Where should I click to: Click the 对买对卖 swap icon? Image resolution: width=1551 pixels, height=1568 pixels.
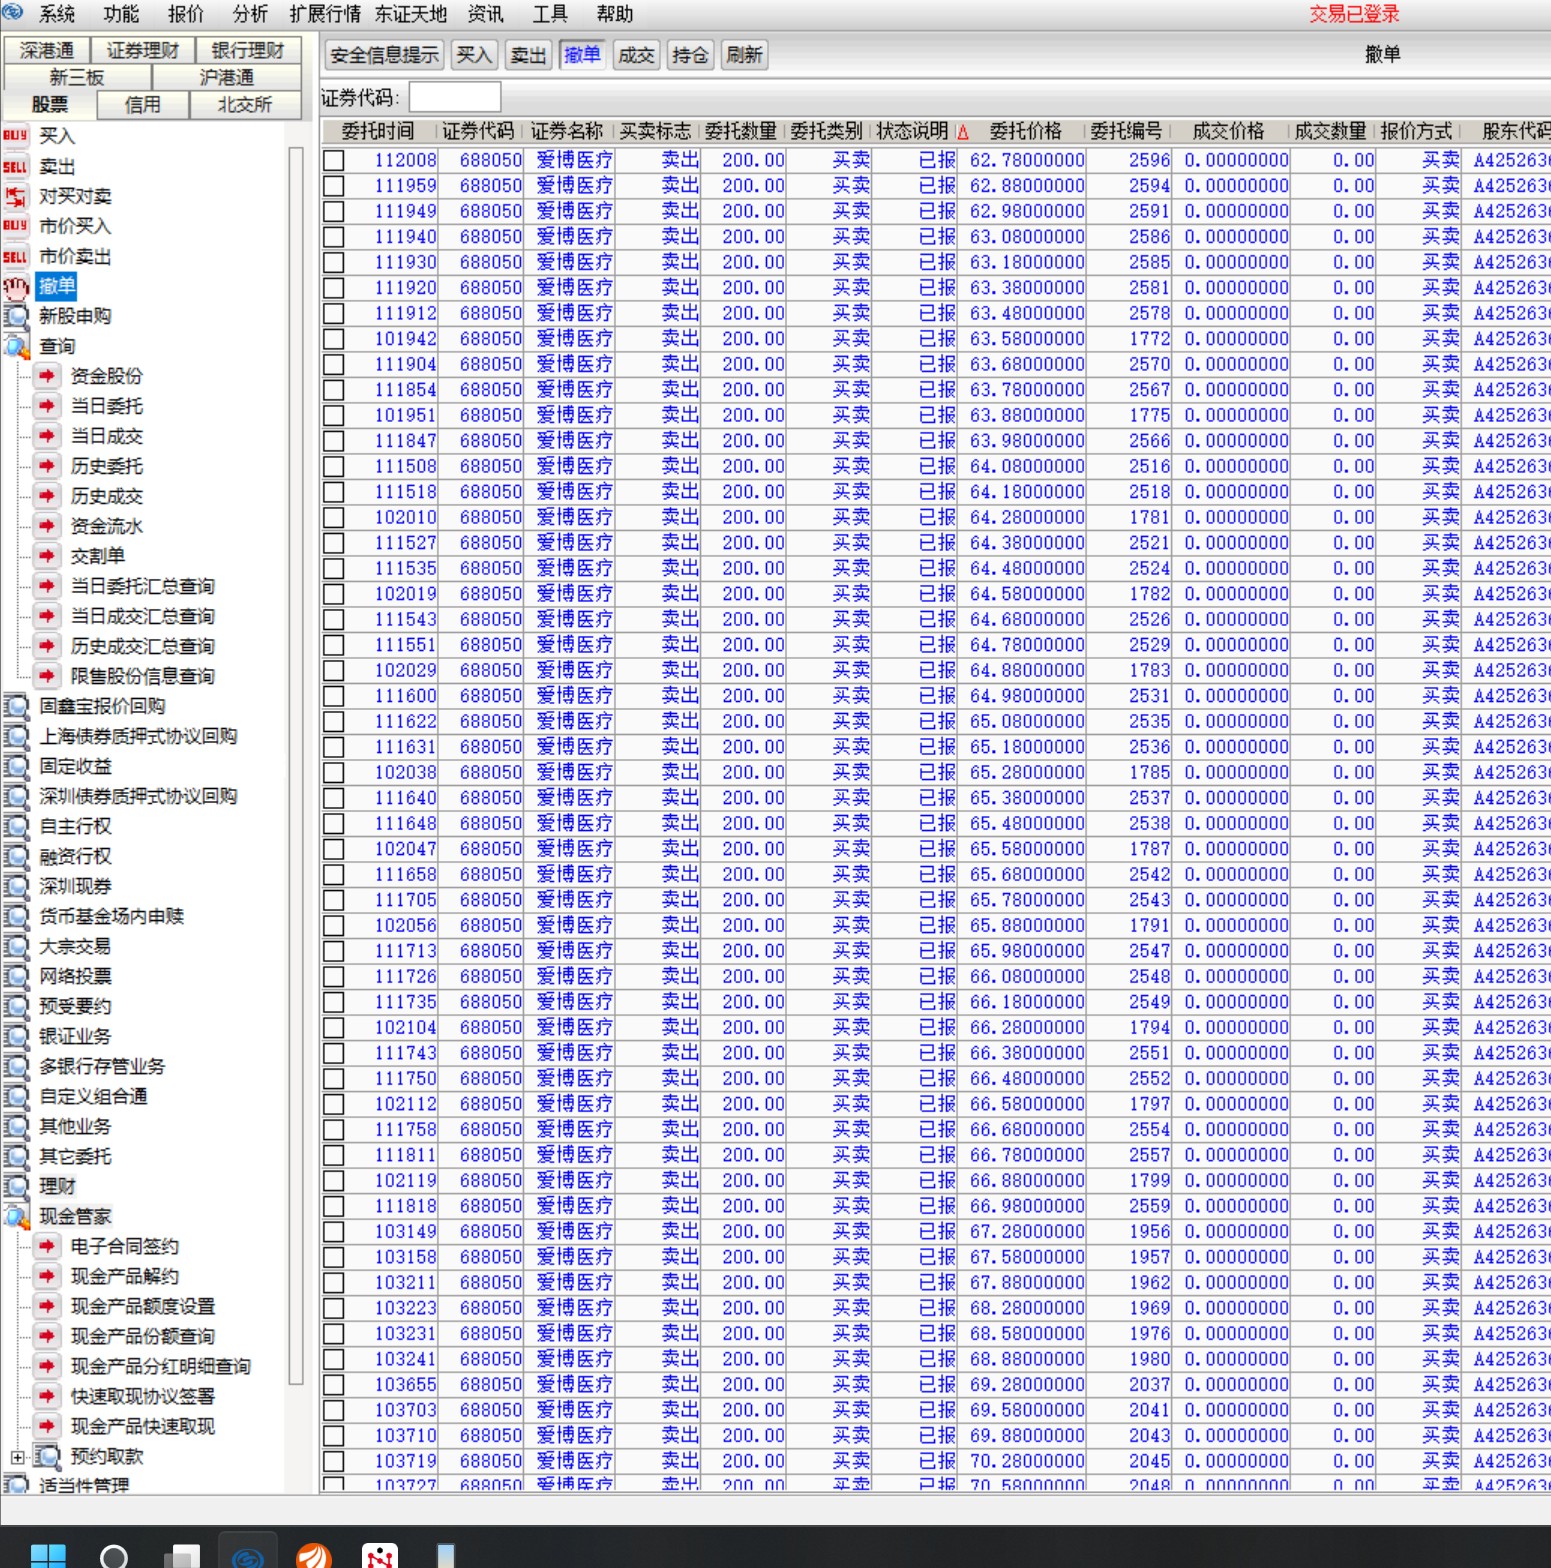(15, 196)
